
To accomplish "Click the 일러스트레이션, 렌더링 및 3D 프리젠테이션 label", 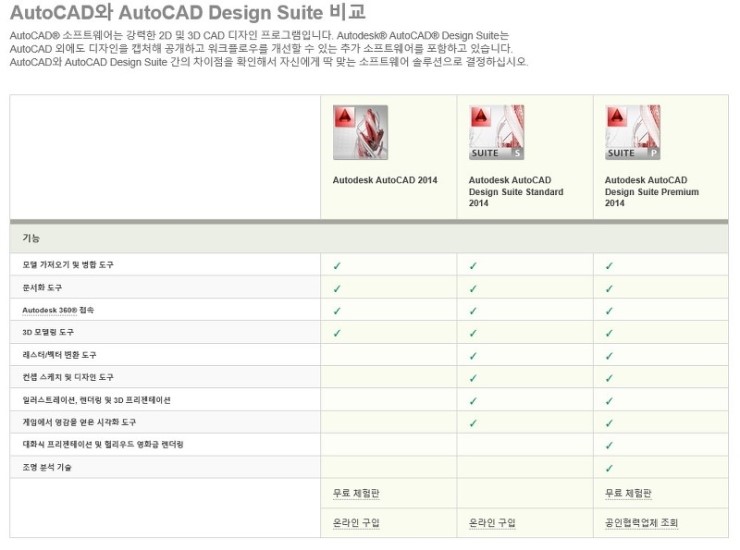I will click(96, 400).
